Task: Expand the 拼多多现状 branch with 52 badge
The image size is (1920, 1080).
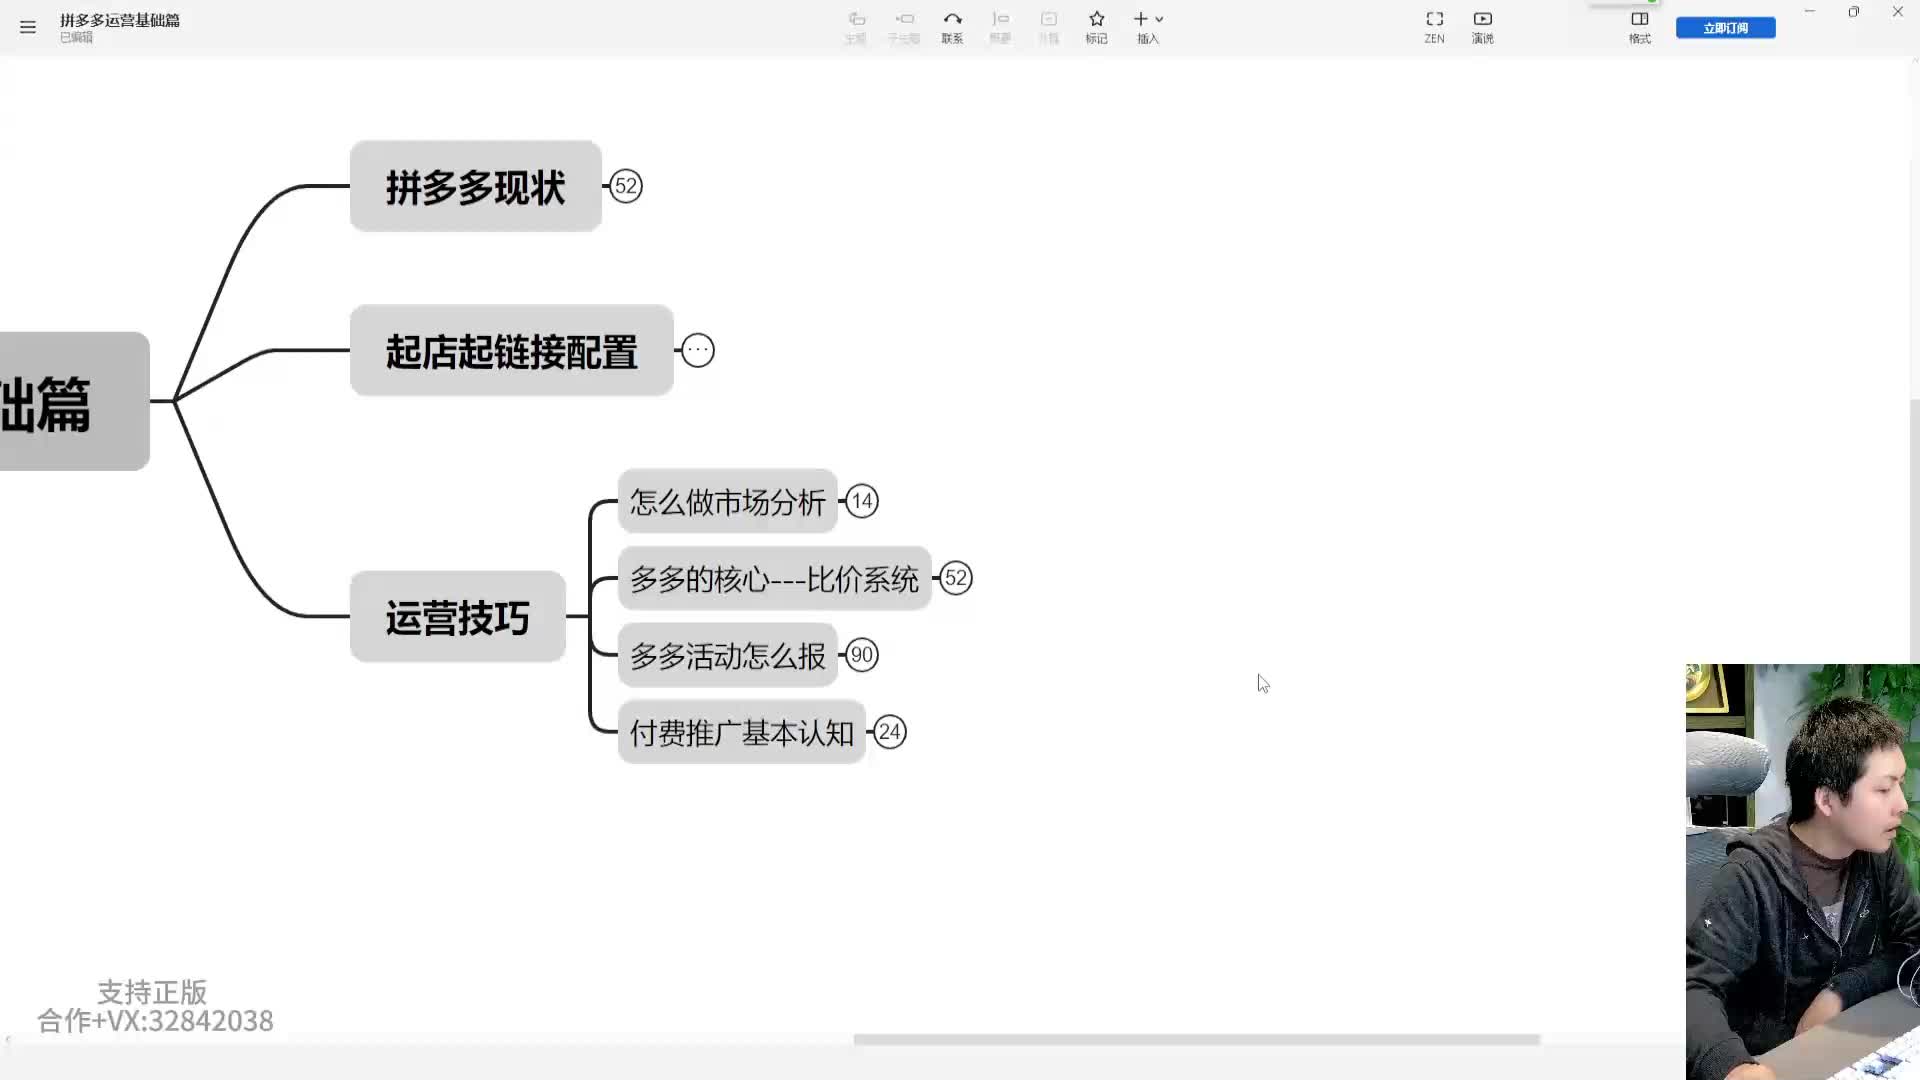Action: (x=626, y=186)
